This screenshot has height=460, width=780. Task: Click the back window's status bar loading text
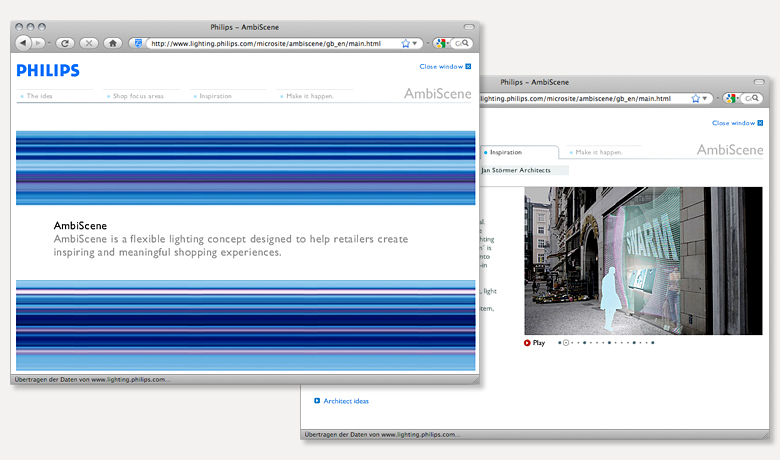point(382,434)
